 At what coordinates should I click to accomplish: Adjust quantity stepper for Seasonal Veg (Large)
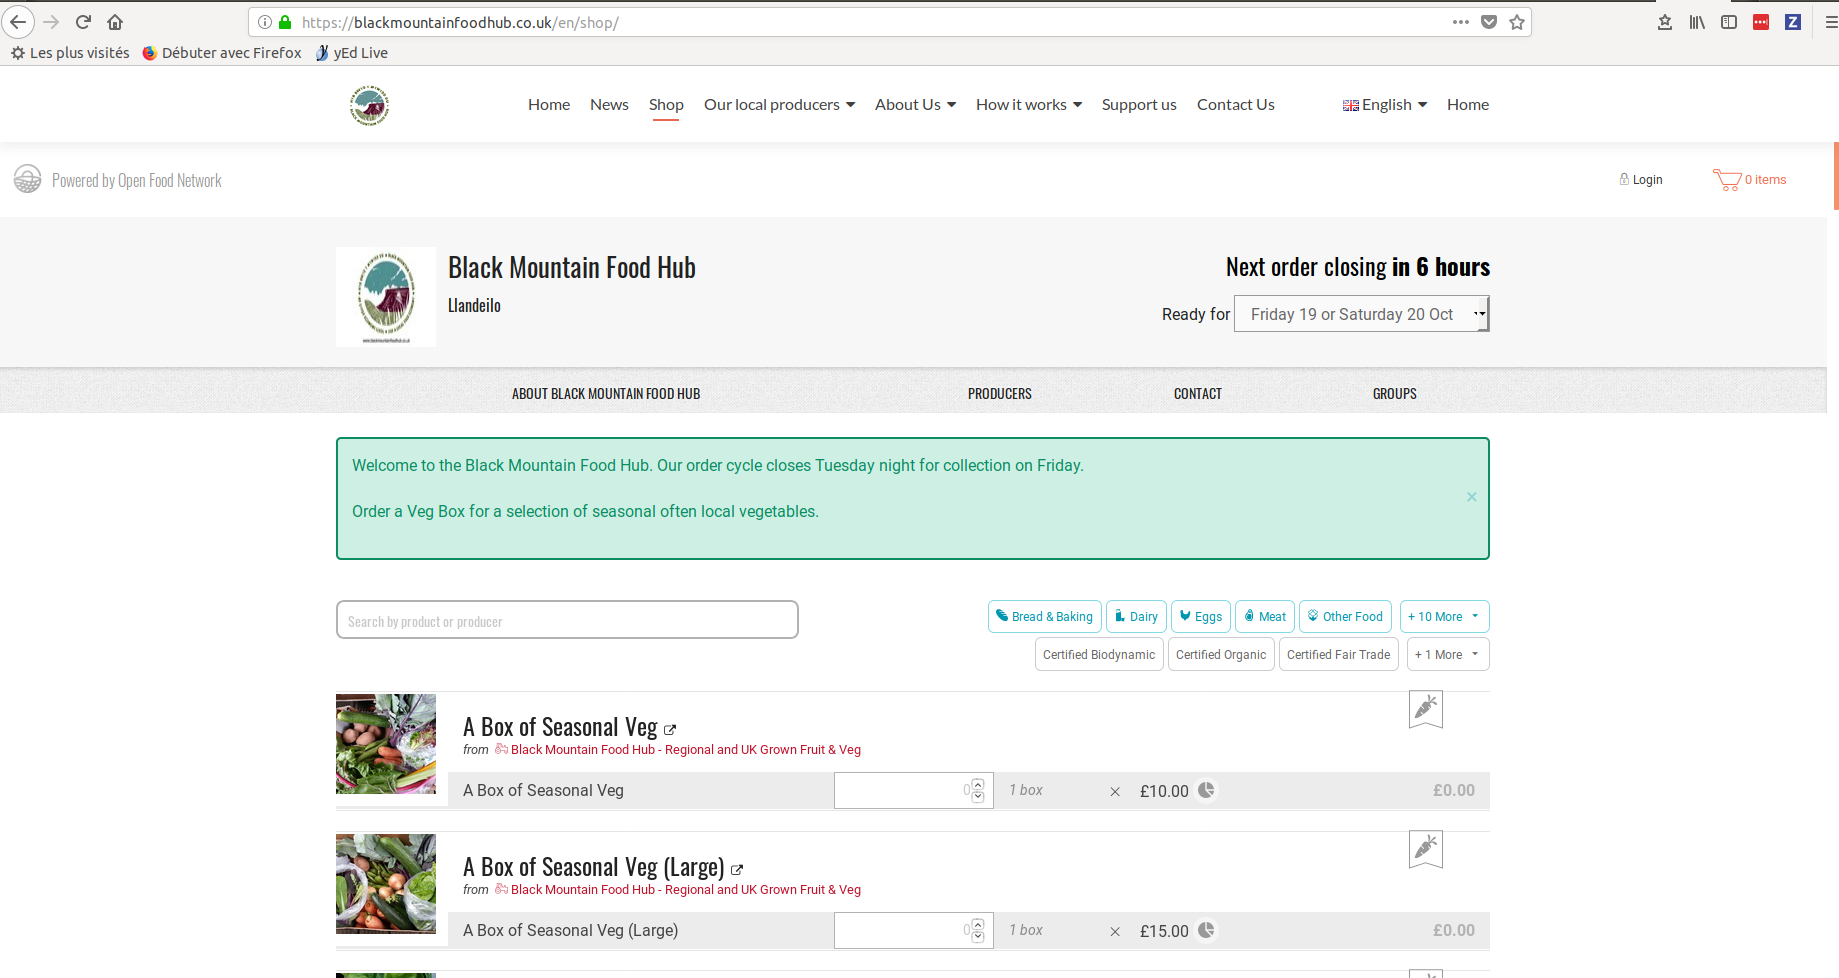978,930
